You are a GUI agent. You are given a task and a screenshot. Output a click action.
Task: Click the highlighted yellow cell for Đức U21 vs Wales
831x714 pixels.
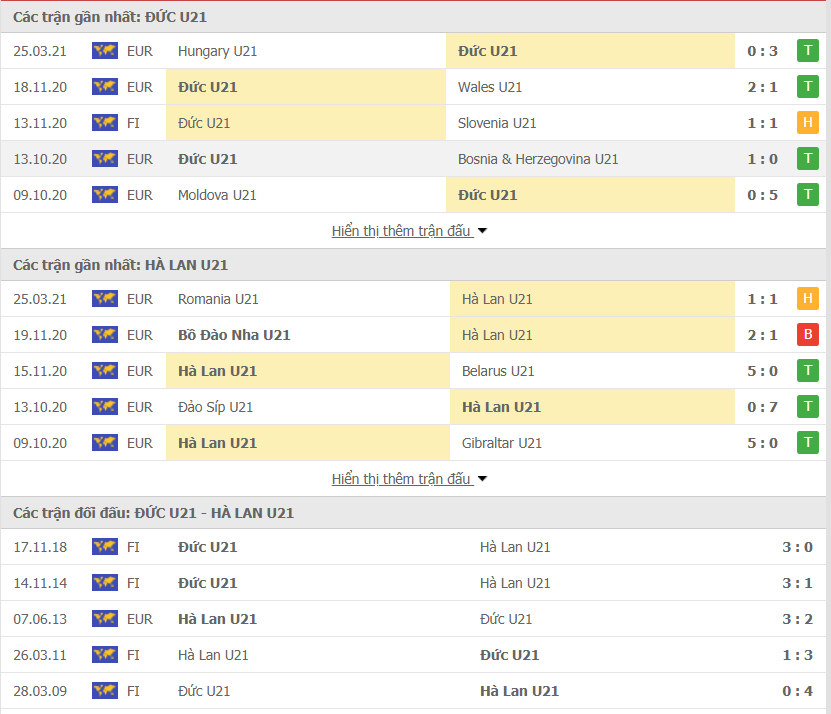[x=300, y=87]
